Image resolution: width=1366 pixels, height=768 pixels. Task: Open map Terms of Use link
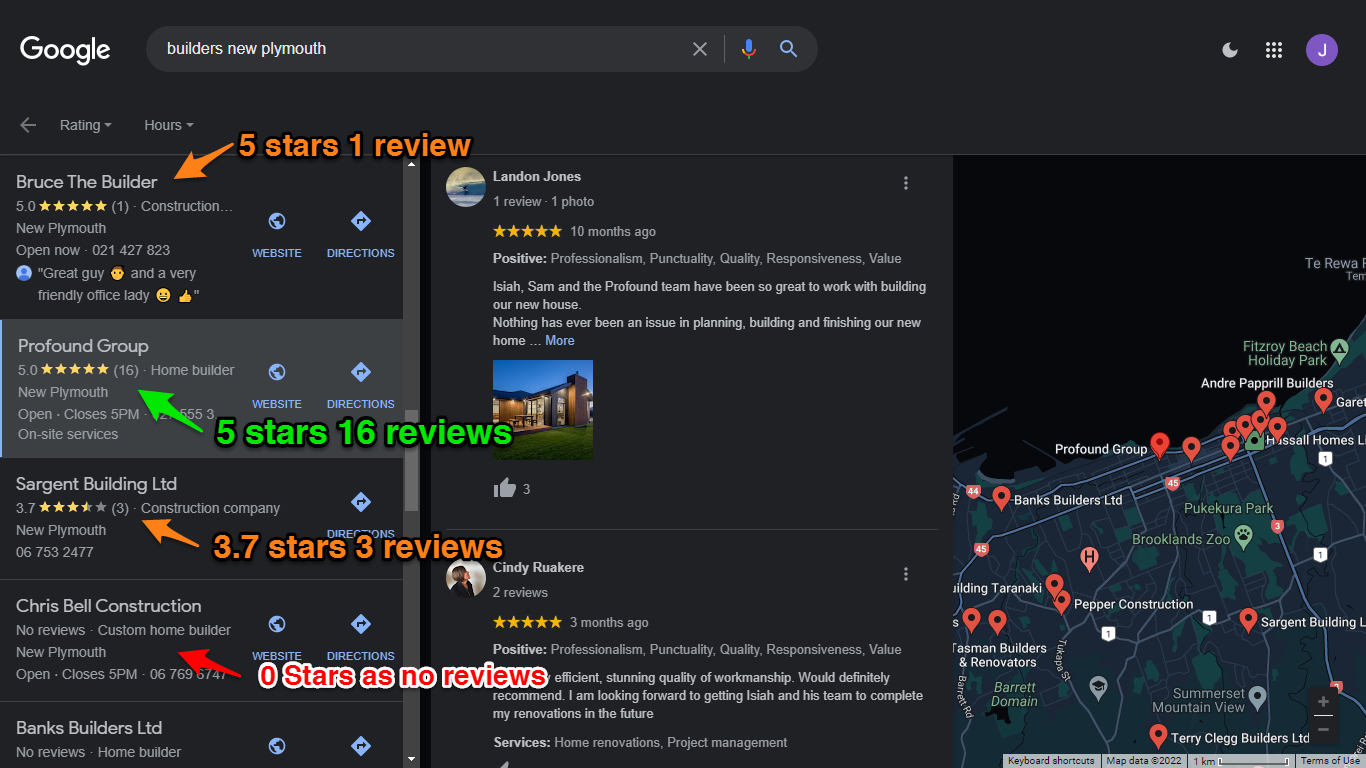1330,761
